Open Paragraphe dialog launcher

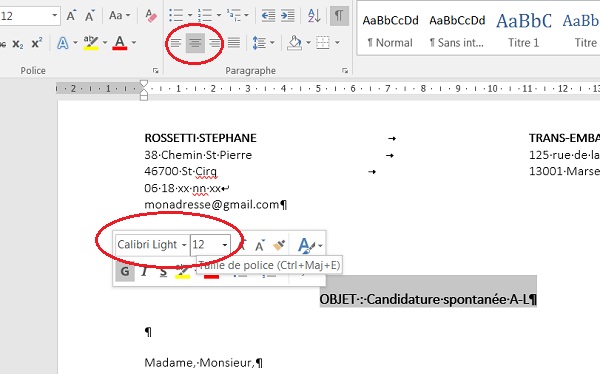(x=345, y=71)
